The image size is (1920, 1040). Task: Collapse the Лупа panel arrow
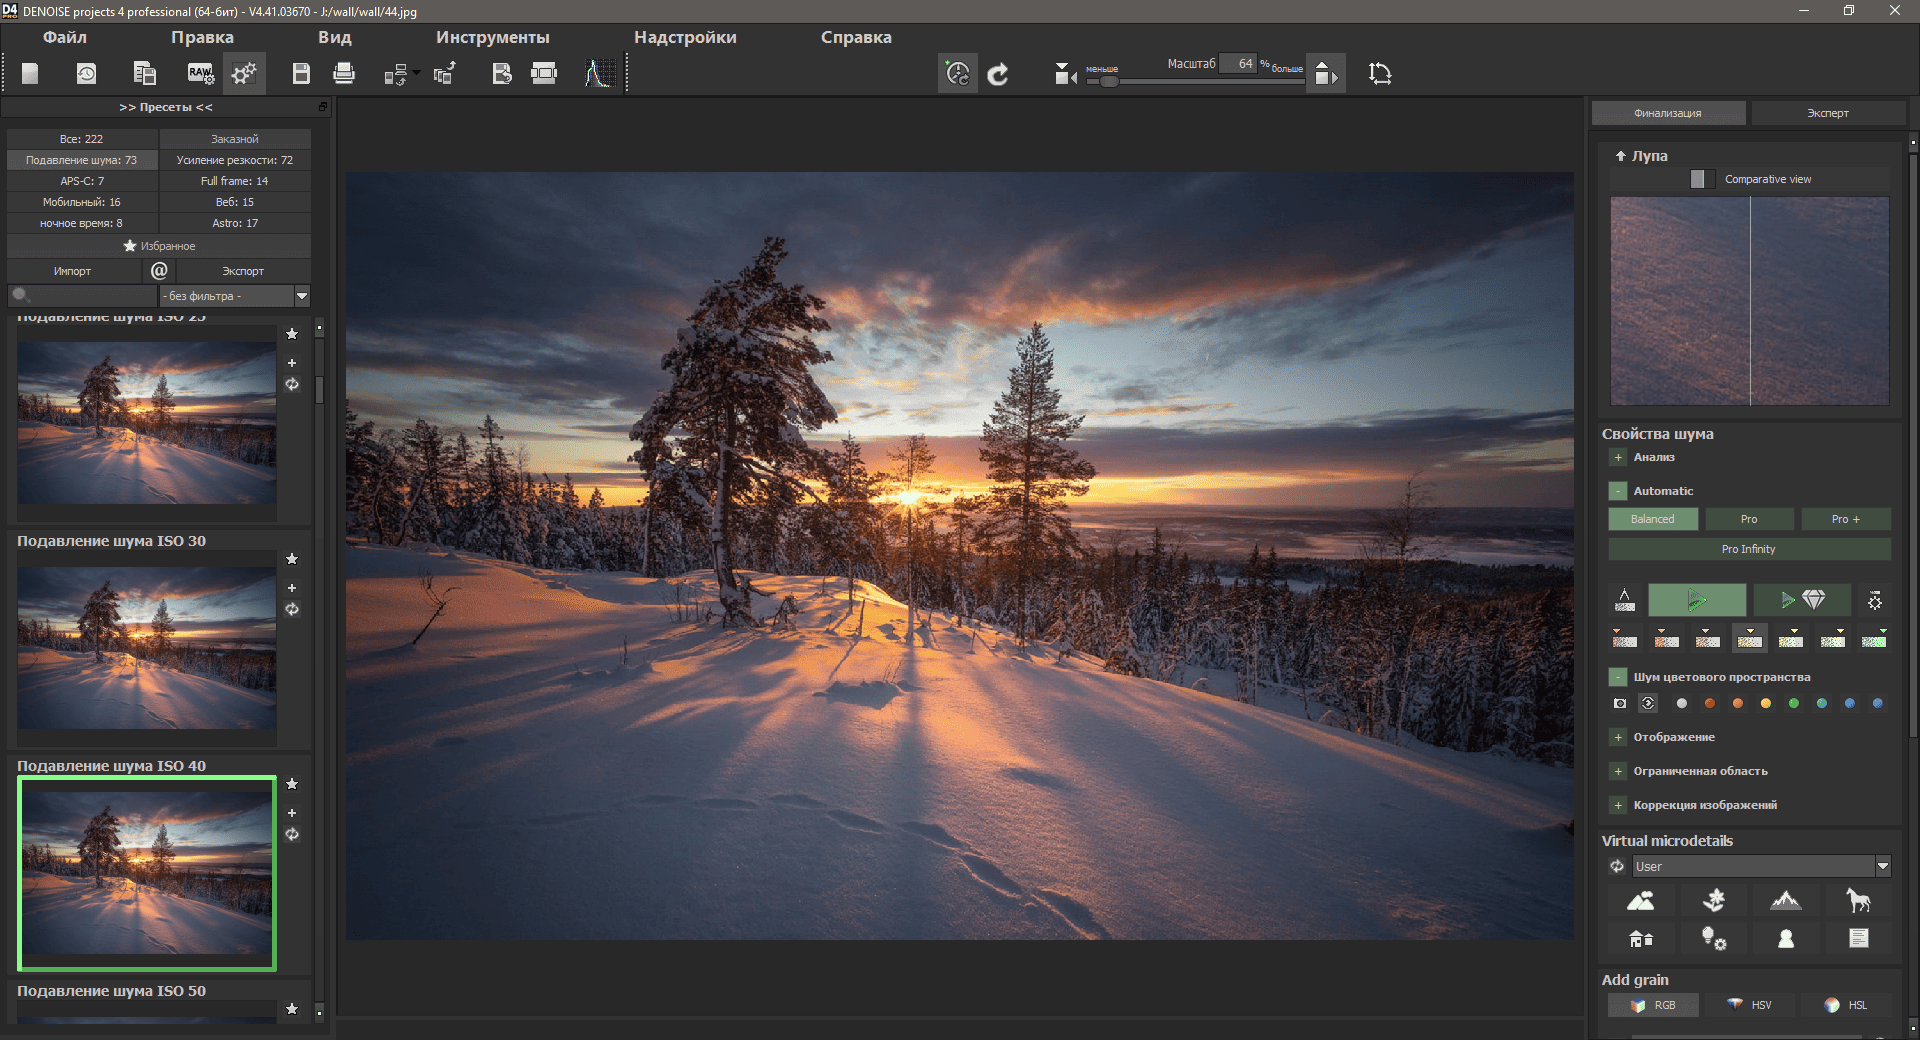click(1620, 156)
